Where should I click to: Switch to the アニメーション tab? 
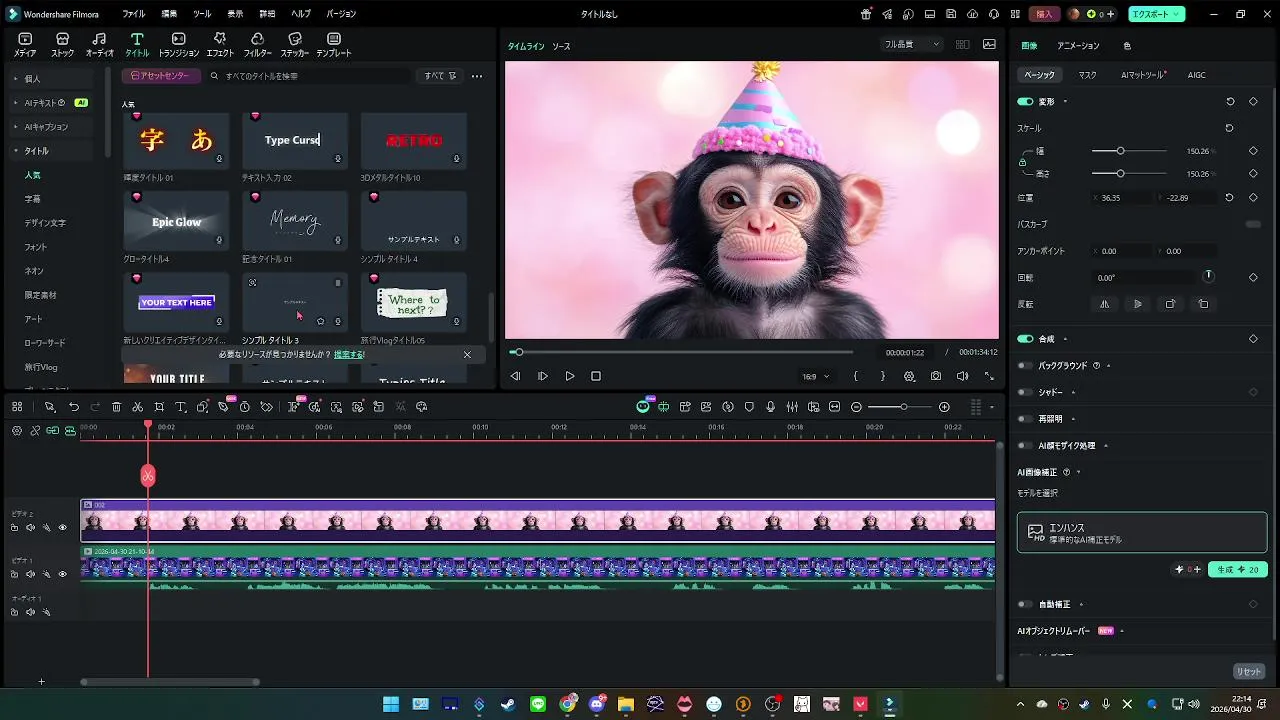pyautogui.click(x=1078, y=46)
